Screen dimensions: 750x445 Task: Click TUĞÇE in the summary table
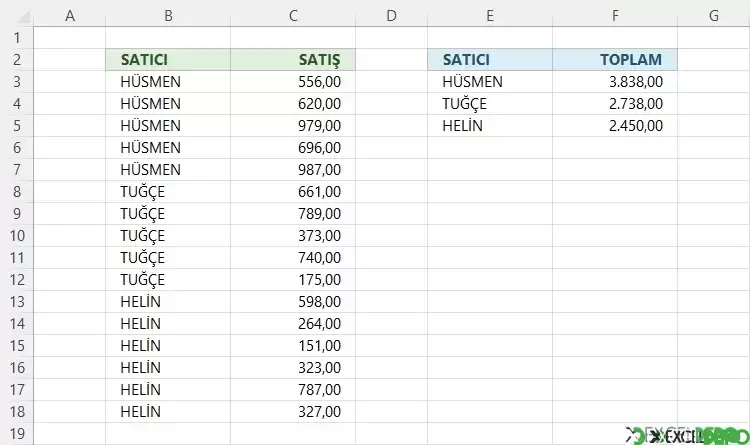point(490,104)
